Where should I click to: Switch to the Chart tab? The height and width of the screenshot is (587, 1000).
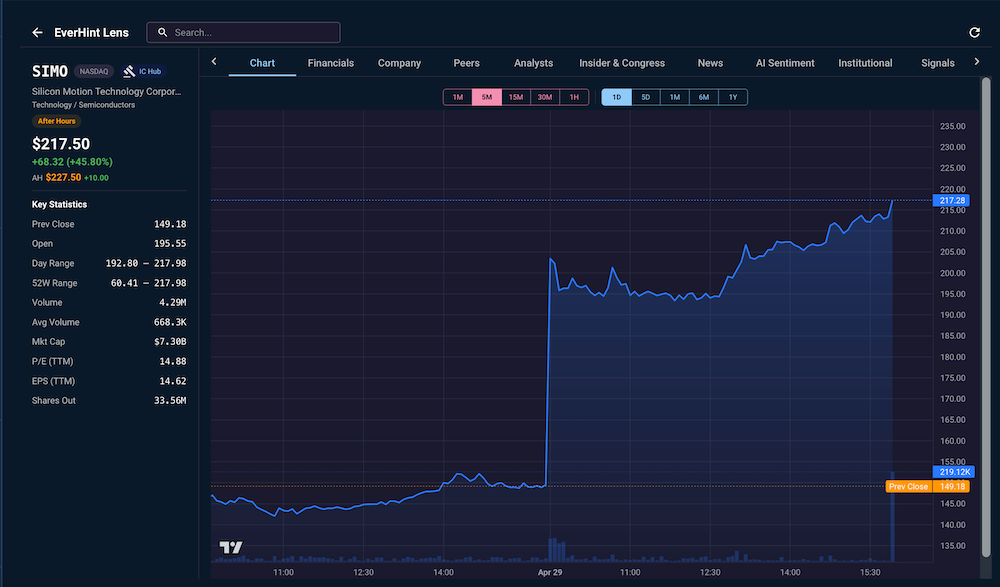262,63
